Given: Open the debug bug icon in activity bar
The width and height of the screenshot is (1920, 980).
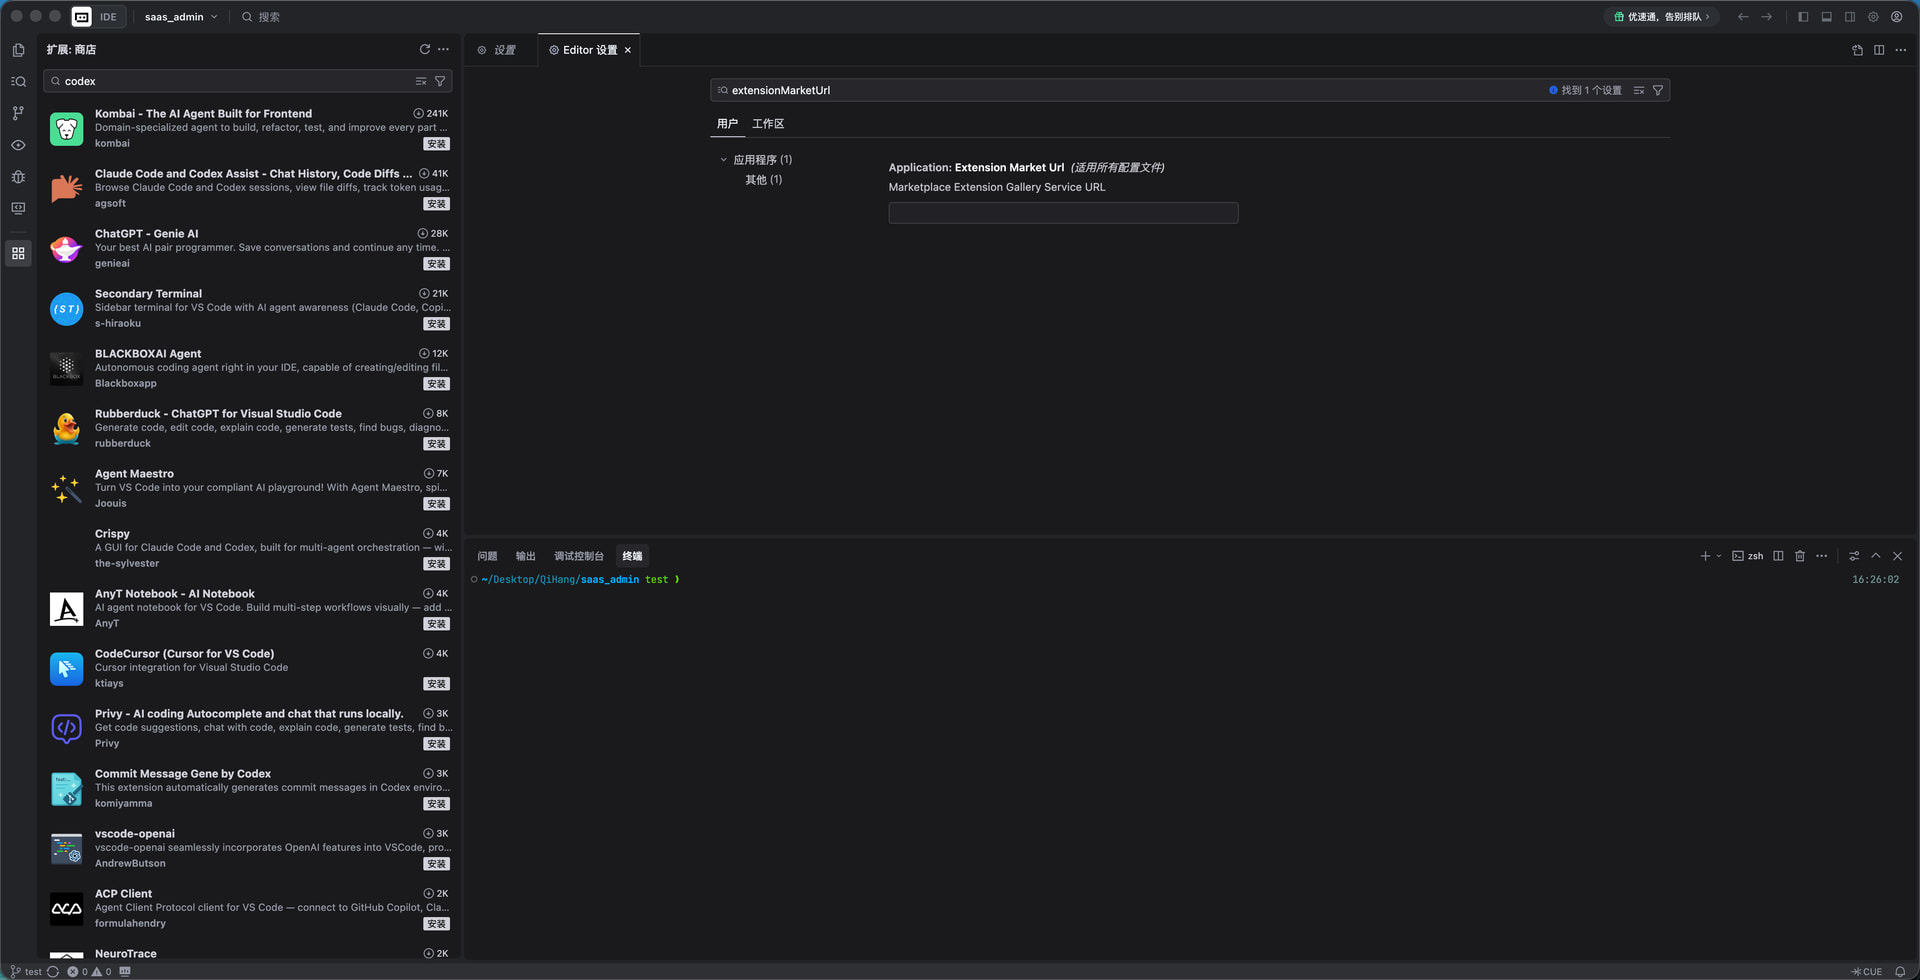Looking at the screenshot, I should point(18,177).
